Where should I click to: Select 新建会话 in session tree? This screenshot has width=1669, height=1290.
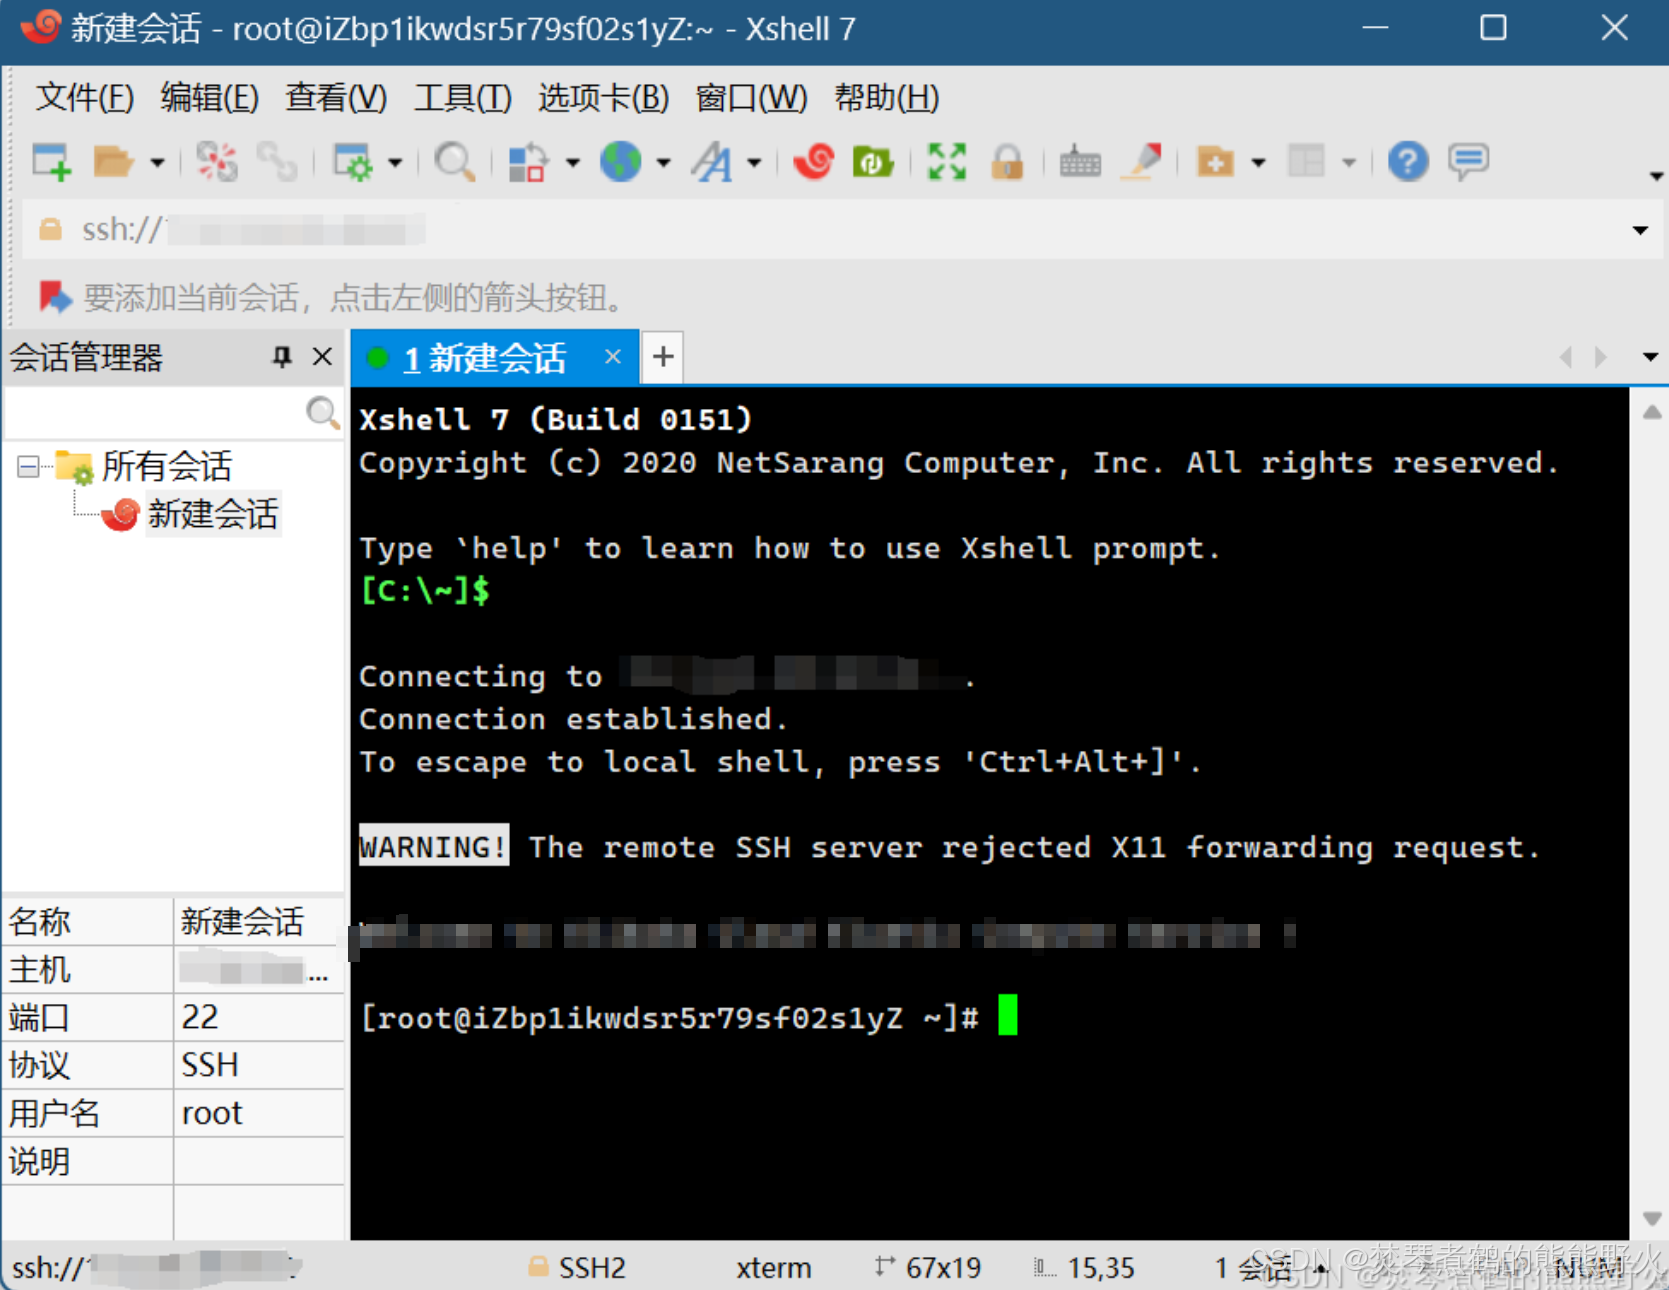[212, 514]
